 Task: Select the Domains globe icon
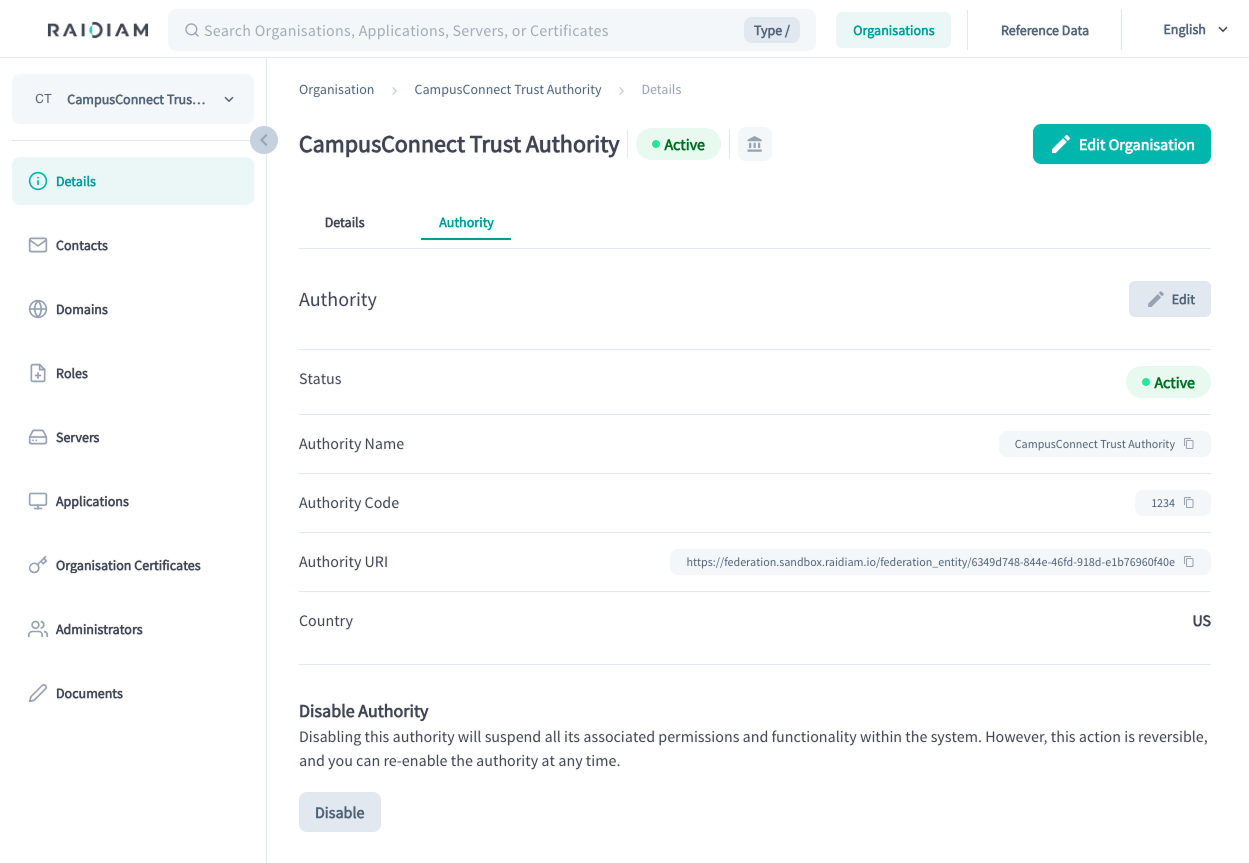(x=38, y=309)
